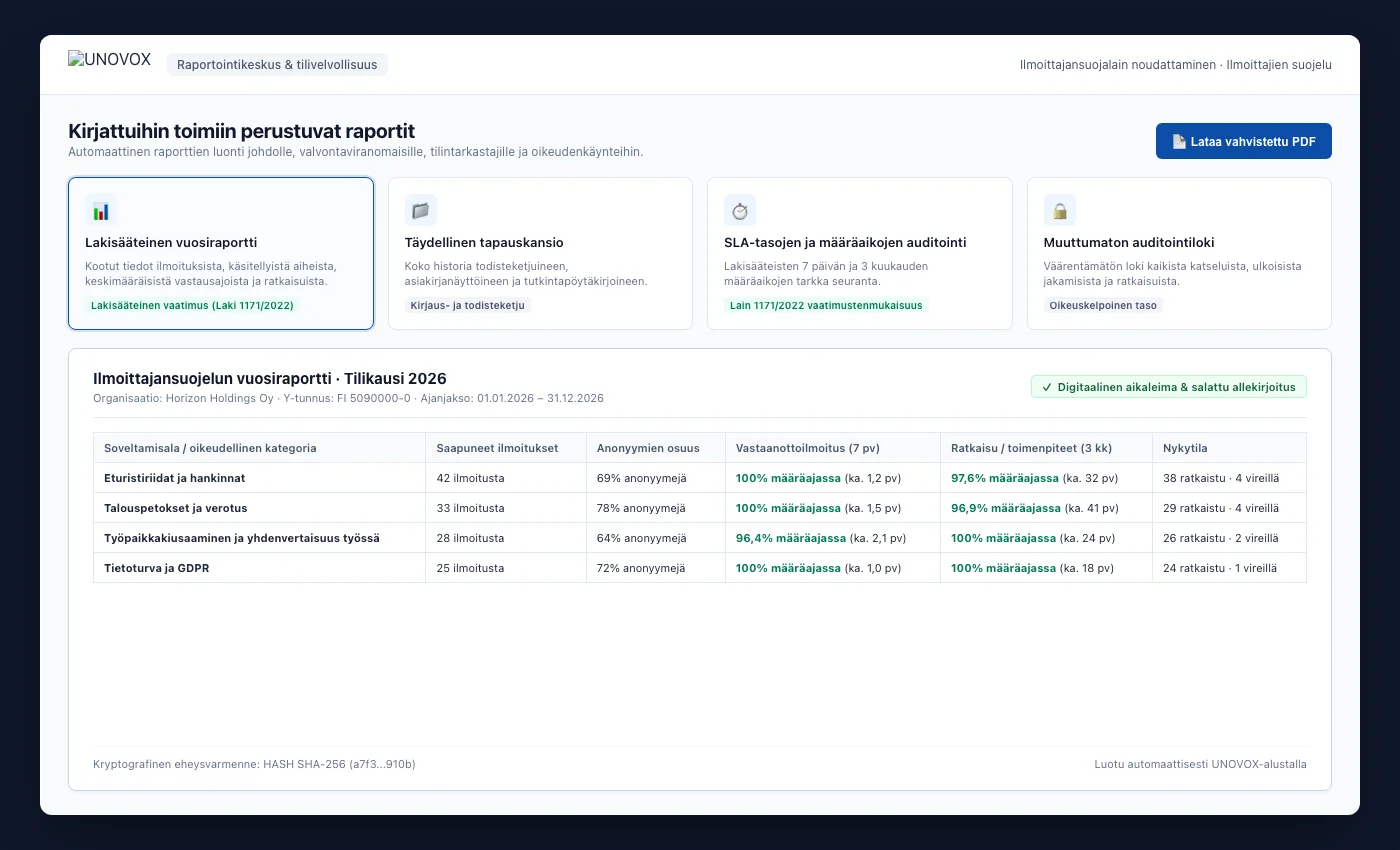This screenshot has width=1400, height=850.
Task: Select the Lakisääteinen vuosiraportti report card
Action: pyautogui.click(x=221, y=254)
